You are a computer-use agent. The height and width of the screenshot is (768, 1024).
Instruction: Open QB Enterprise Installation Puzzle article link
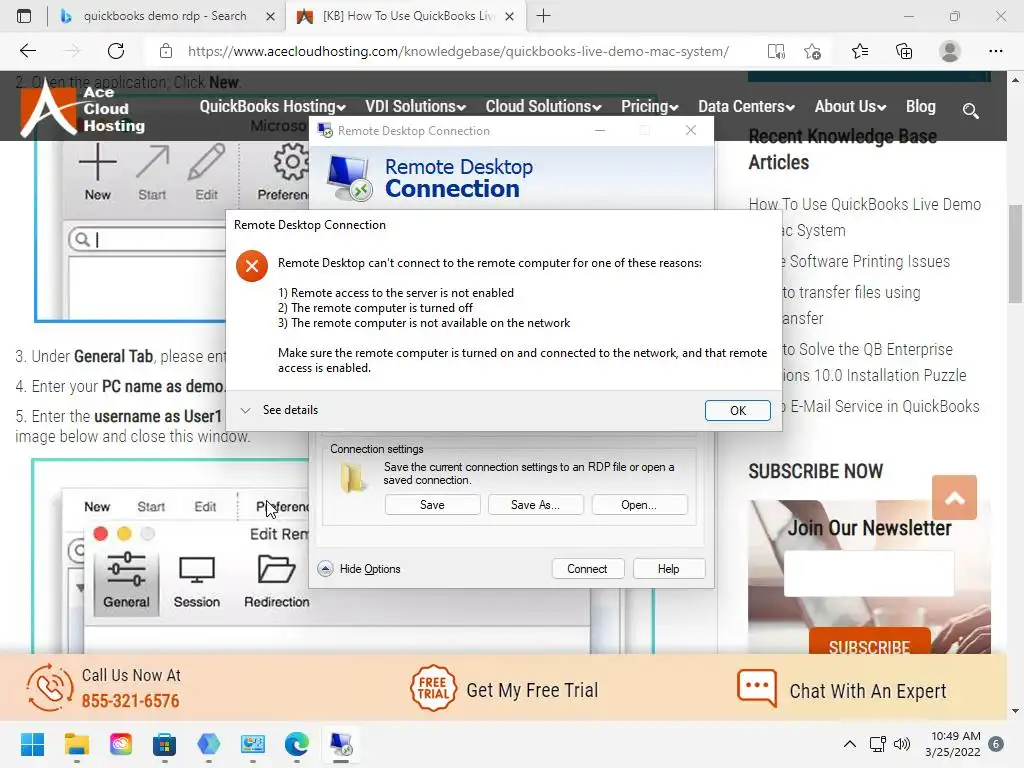pos(874,362)
